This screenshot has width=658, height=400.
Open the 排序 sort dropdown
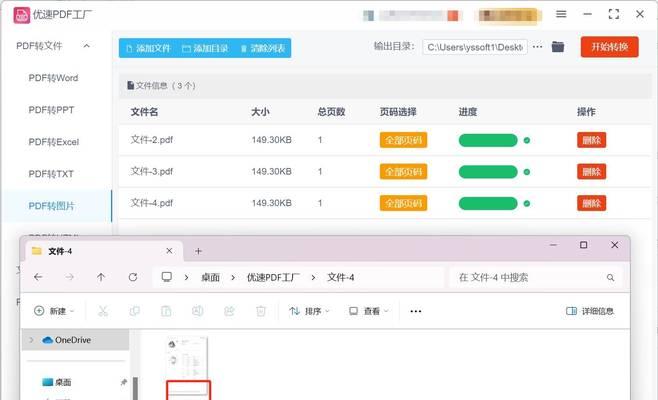pos(309,311)
